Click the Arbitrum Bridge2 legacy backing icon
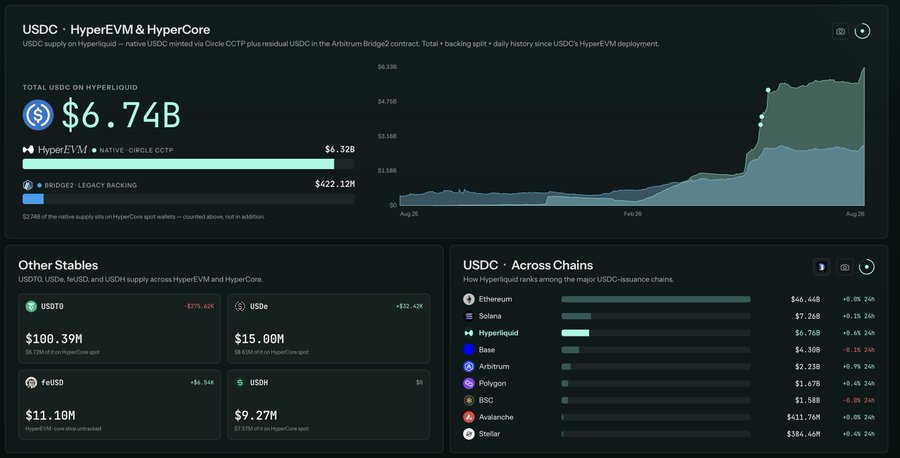 point(28,185)
